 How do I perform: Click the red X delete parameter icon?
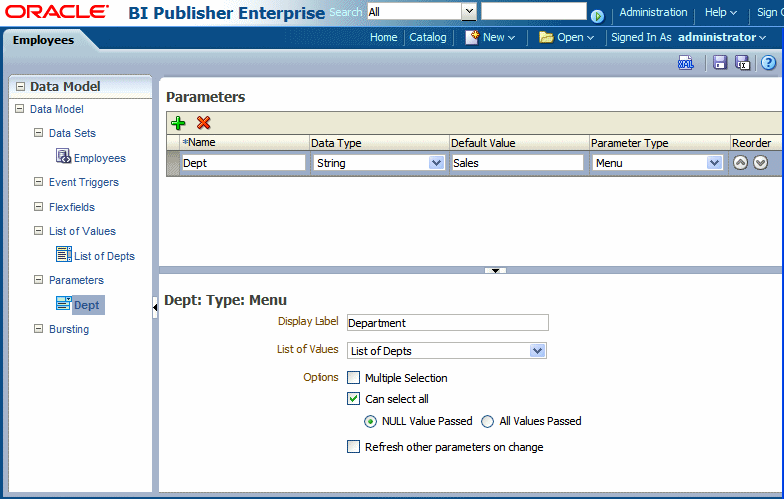[204, 122]
